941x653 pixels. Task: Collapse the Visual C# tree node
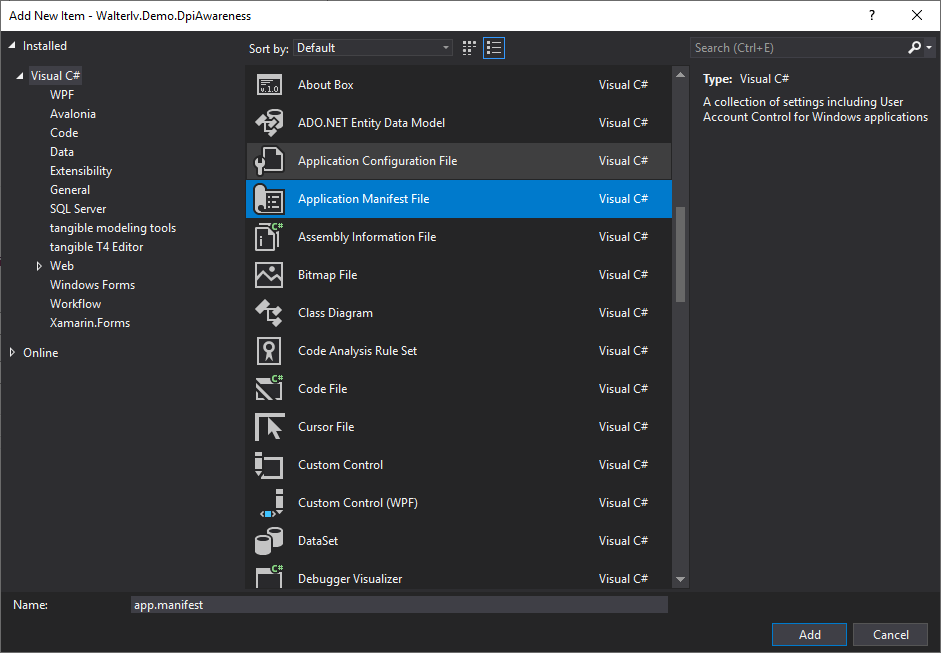tap(20, 76)
